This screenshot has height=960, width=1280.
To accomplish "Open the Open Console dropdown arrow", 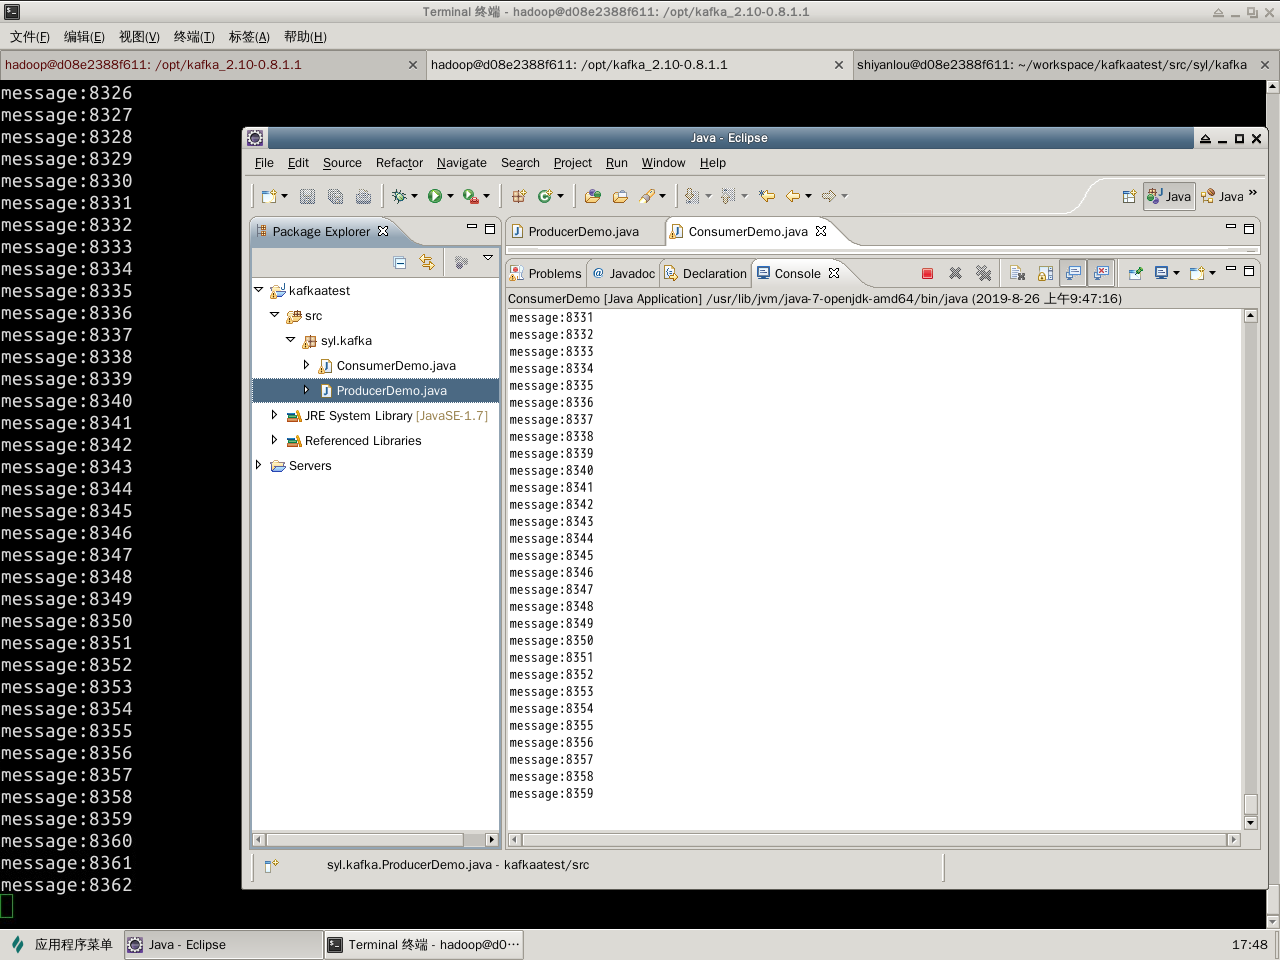I will click(1213, 273).
